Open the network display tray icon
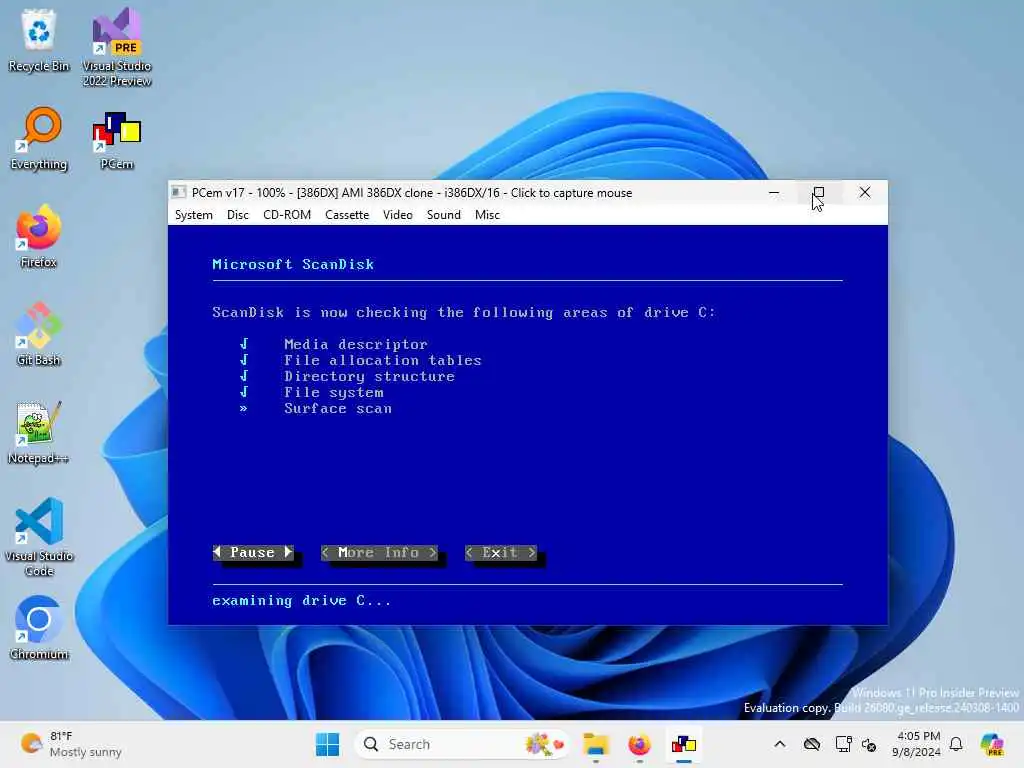The image size is (1024, 768). click(x=843, y=744)
